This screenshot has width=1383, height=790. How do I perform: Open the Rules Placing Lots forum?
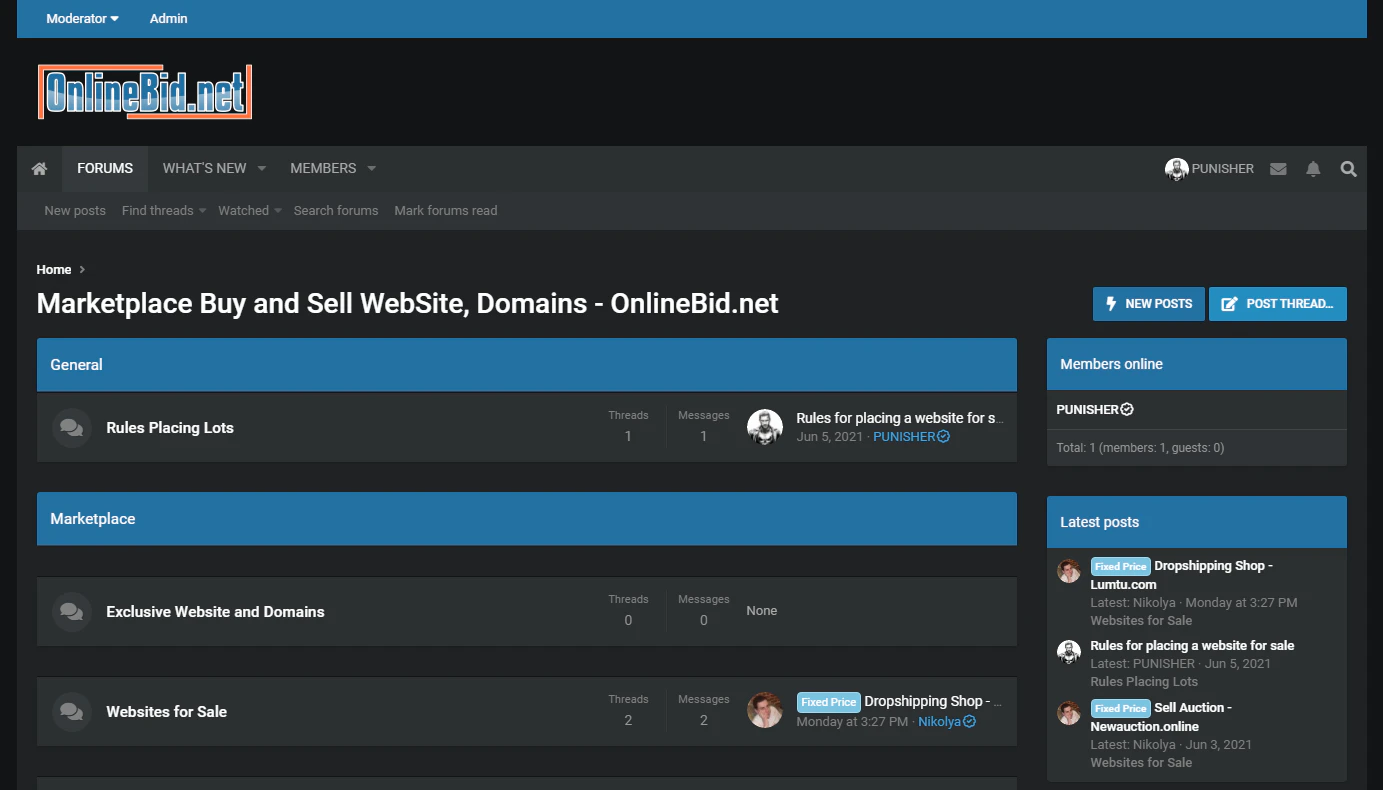(170, 428)
